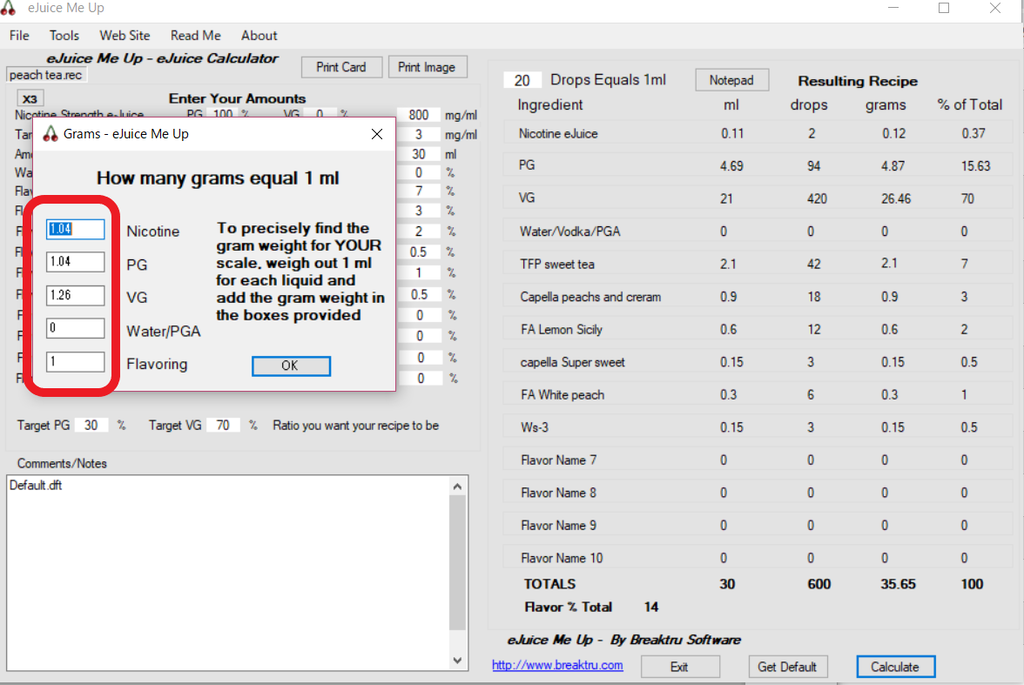The height and width of the screenshot is (685, 1024).
Task: Select the Flavoring grams input field
Action: click(75, 362)
